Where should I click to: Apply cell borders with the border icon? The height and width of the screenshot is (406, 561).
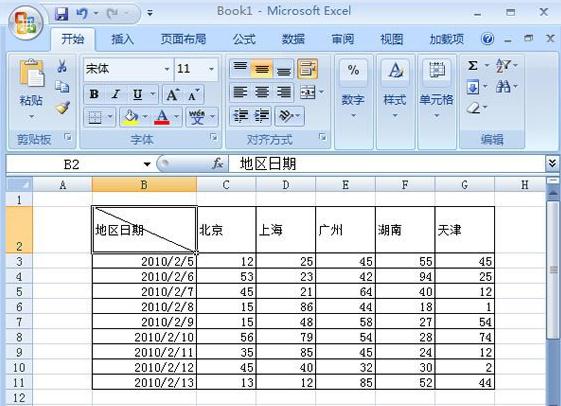pos(95,117)
